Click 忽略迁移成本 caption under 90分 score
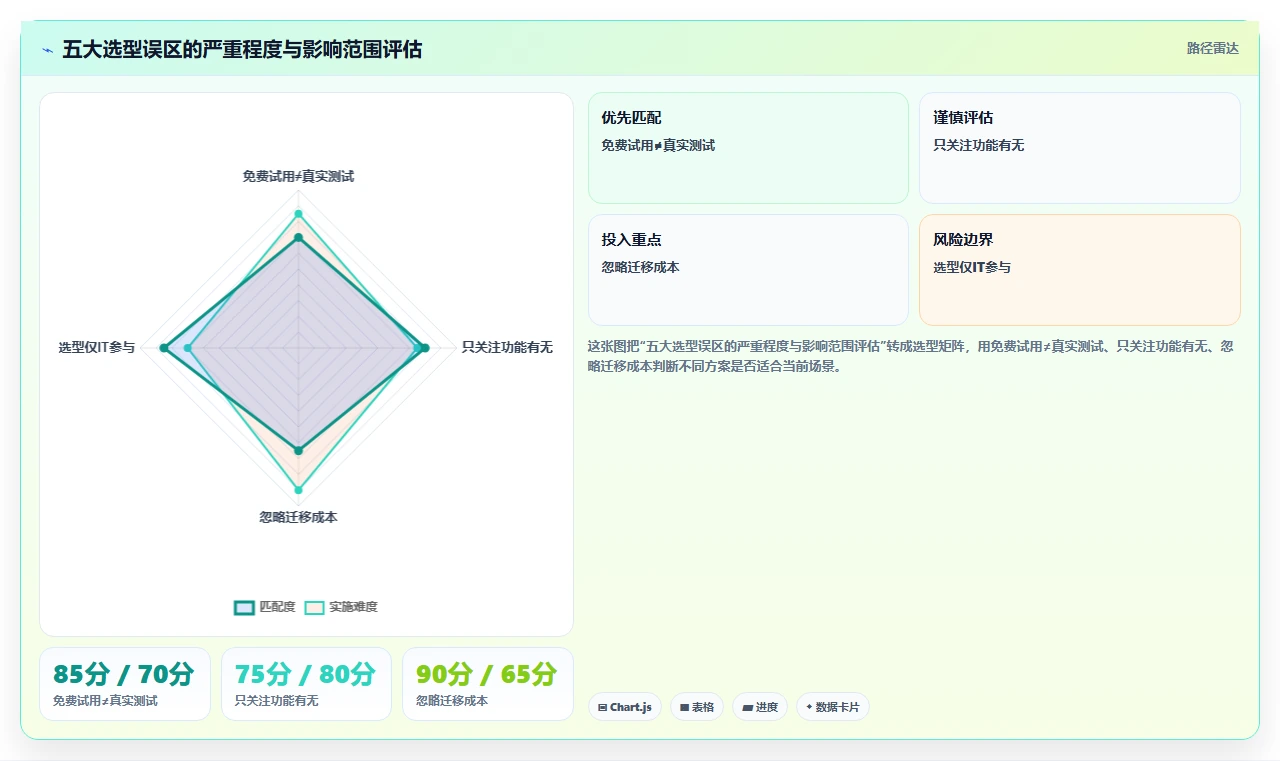This screenshot has width=1280, height=761. pyautogui.click(x=452, y=701)
